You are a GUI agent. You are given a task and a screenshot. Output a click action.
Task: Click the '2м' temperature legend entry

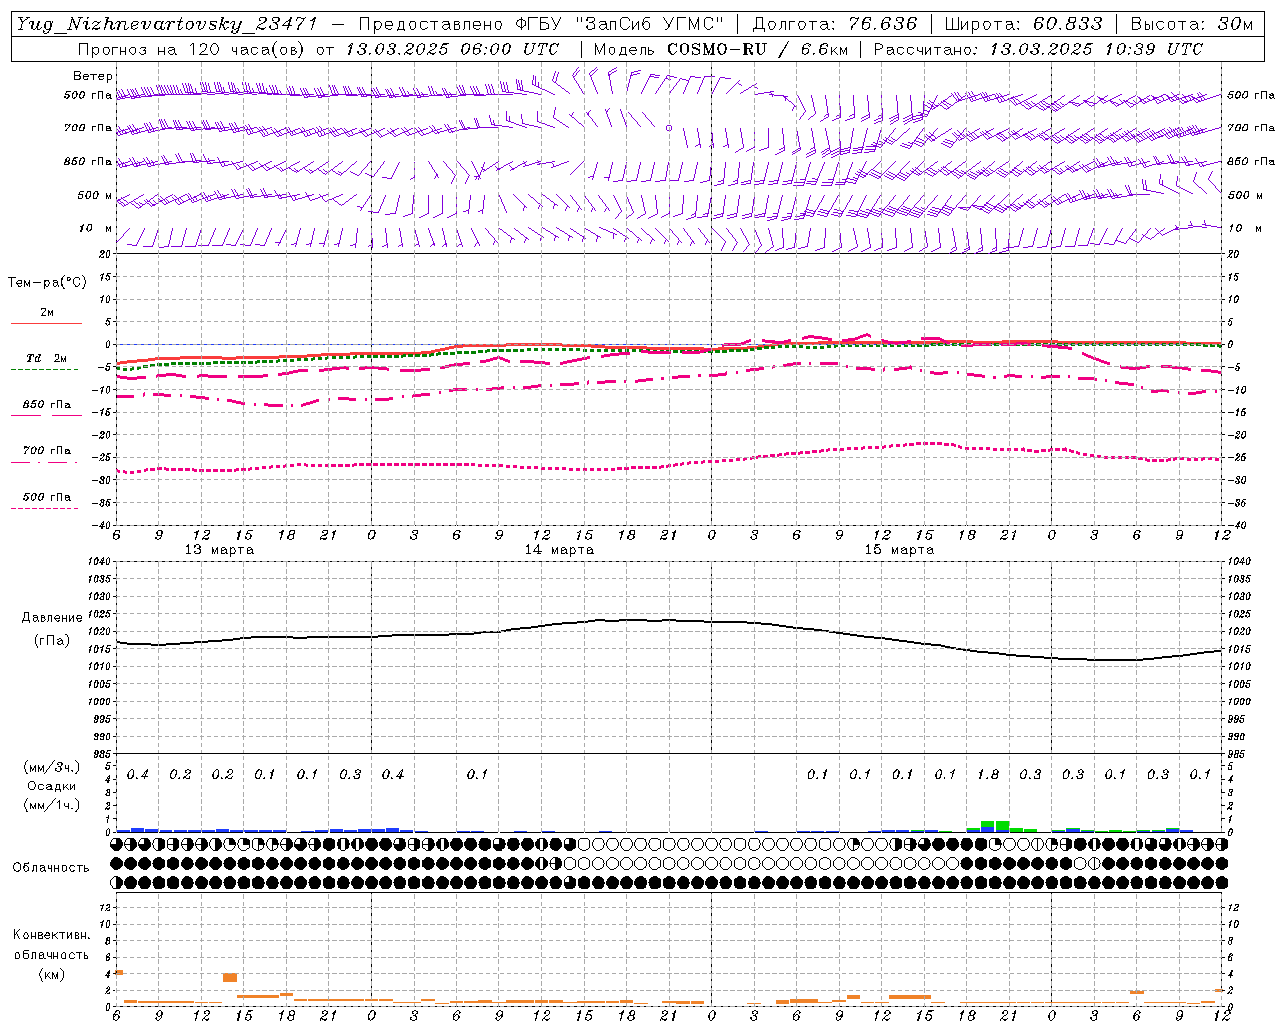46,313
